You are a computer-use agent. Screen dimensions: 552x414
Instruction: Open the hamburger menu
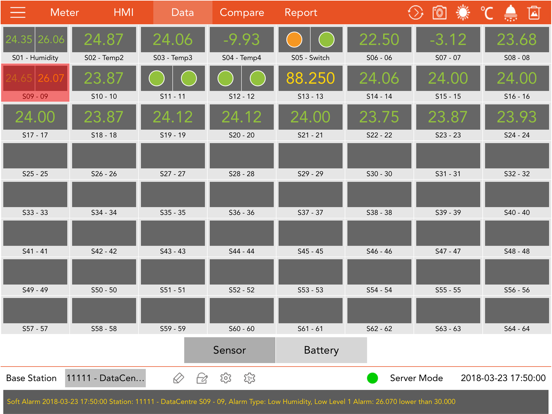point(18,12)
